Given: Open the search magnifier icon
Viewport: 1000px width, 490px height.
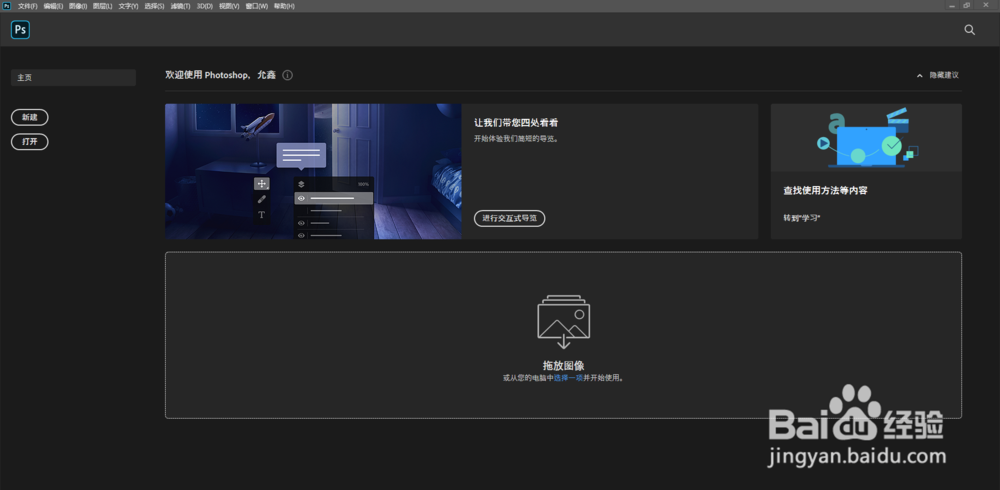Looking at the screenshot, I should [x=969, y=30].
